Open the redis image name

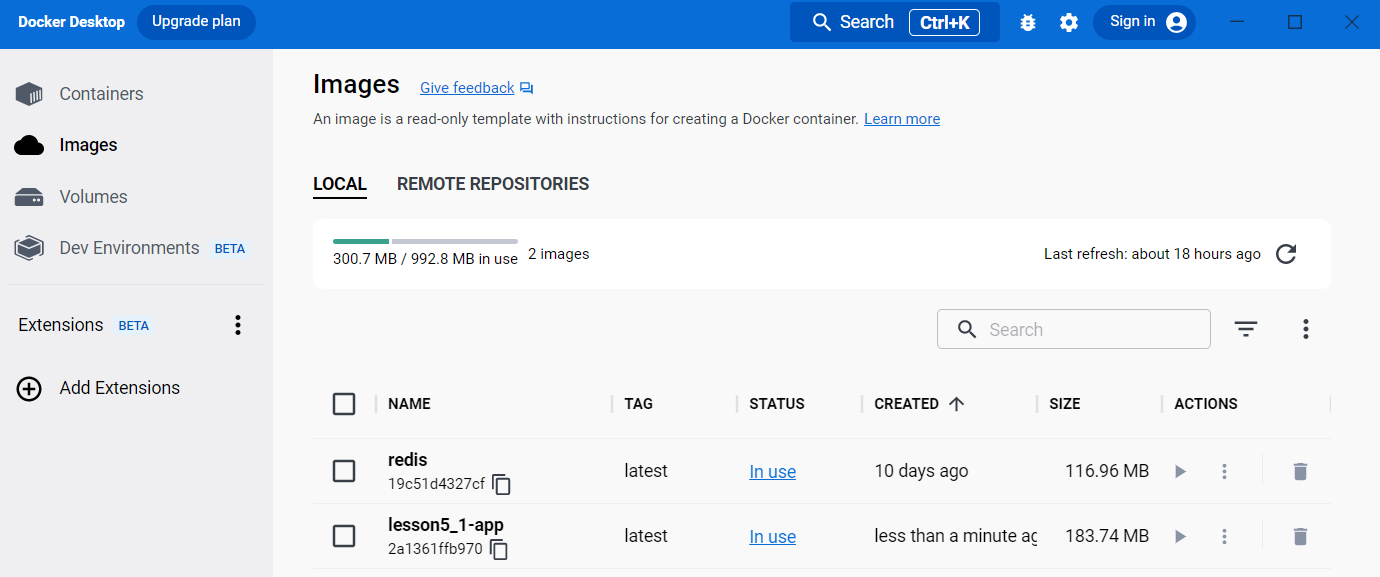click(x=408, y=460)
